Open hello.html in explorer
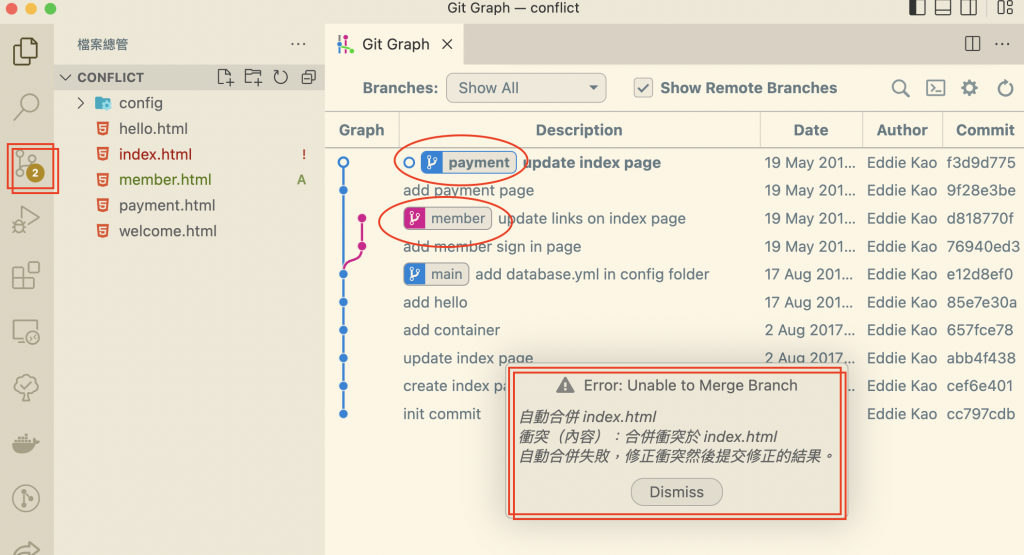This screenshot has height=555, width=1024. click(189, 129)
